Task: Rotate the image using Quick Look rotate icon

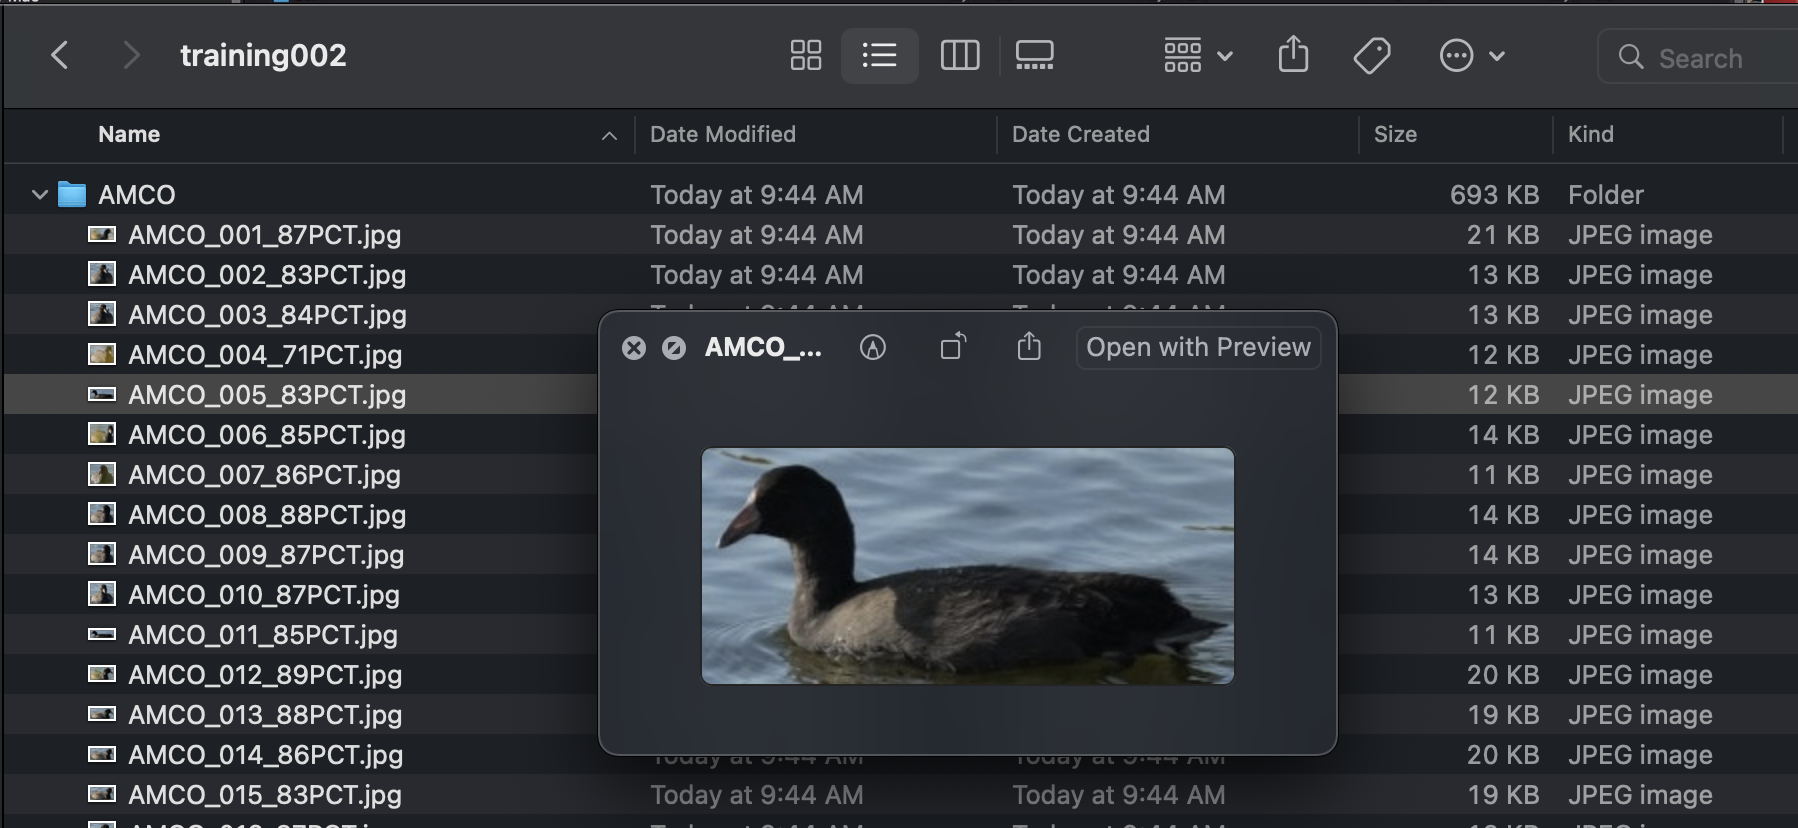Action: tap(953, 347)
